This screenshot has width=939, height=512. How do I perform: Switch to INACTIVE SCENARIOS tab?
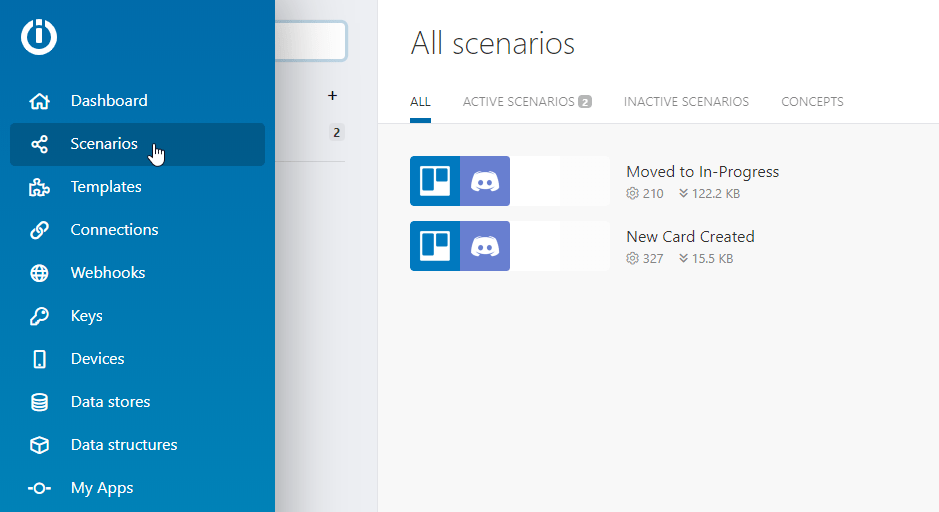click(x=686, y=102)
